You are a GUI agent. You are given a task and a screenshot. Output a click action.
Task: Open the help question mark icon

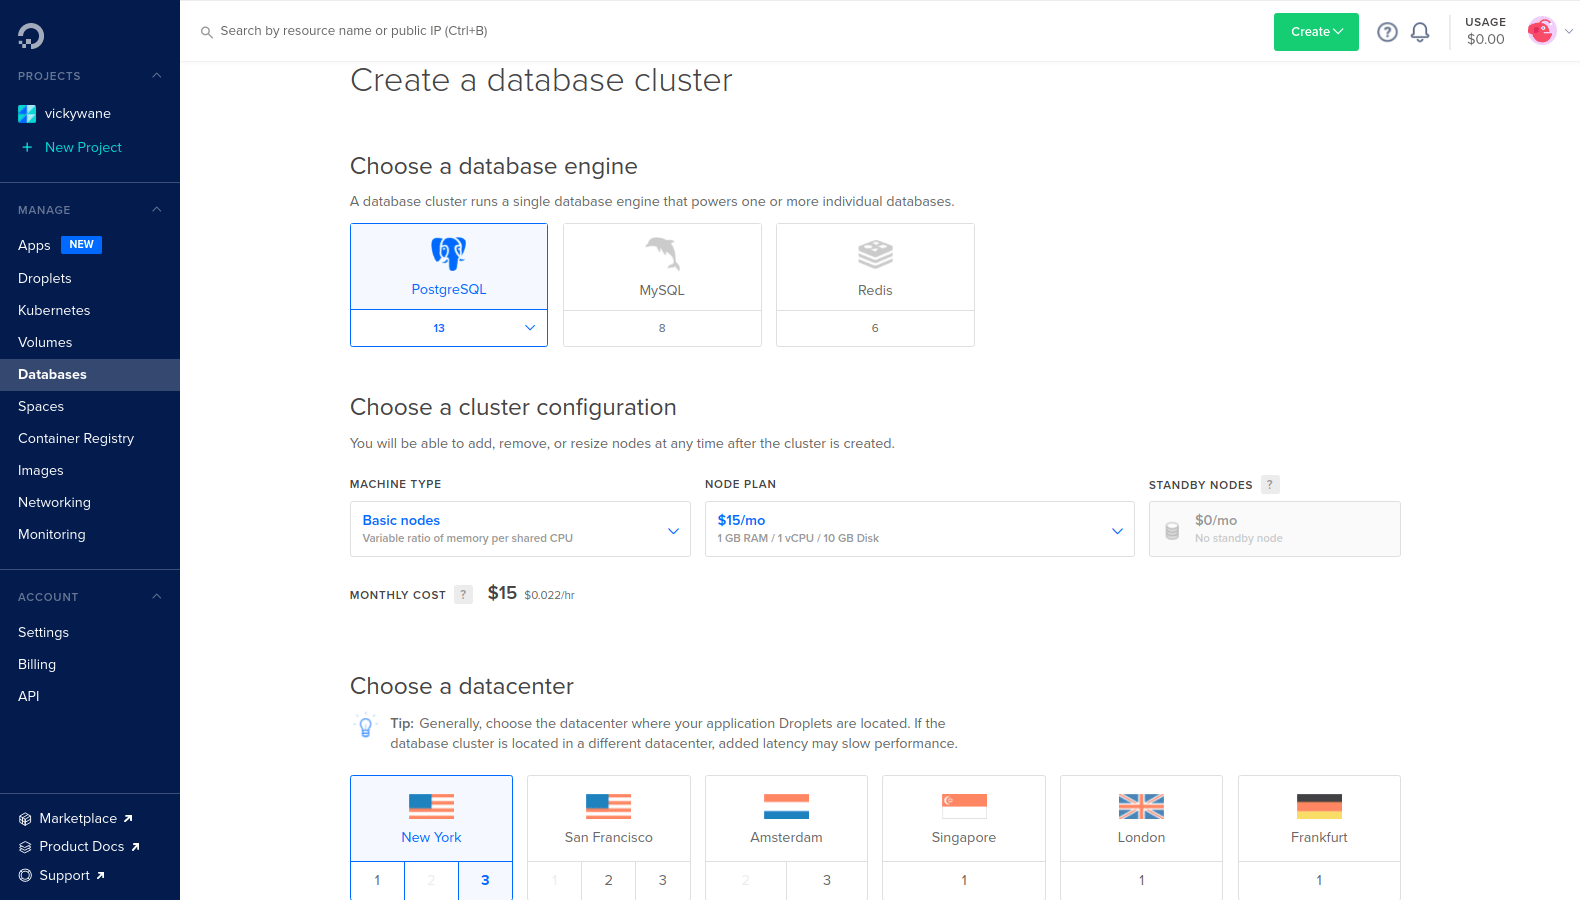(x=1387, y=32)
